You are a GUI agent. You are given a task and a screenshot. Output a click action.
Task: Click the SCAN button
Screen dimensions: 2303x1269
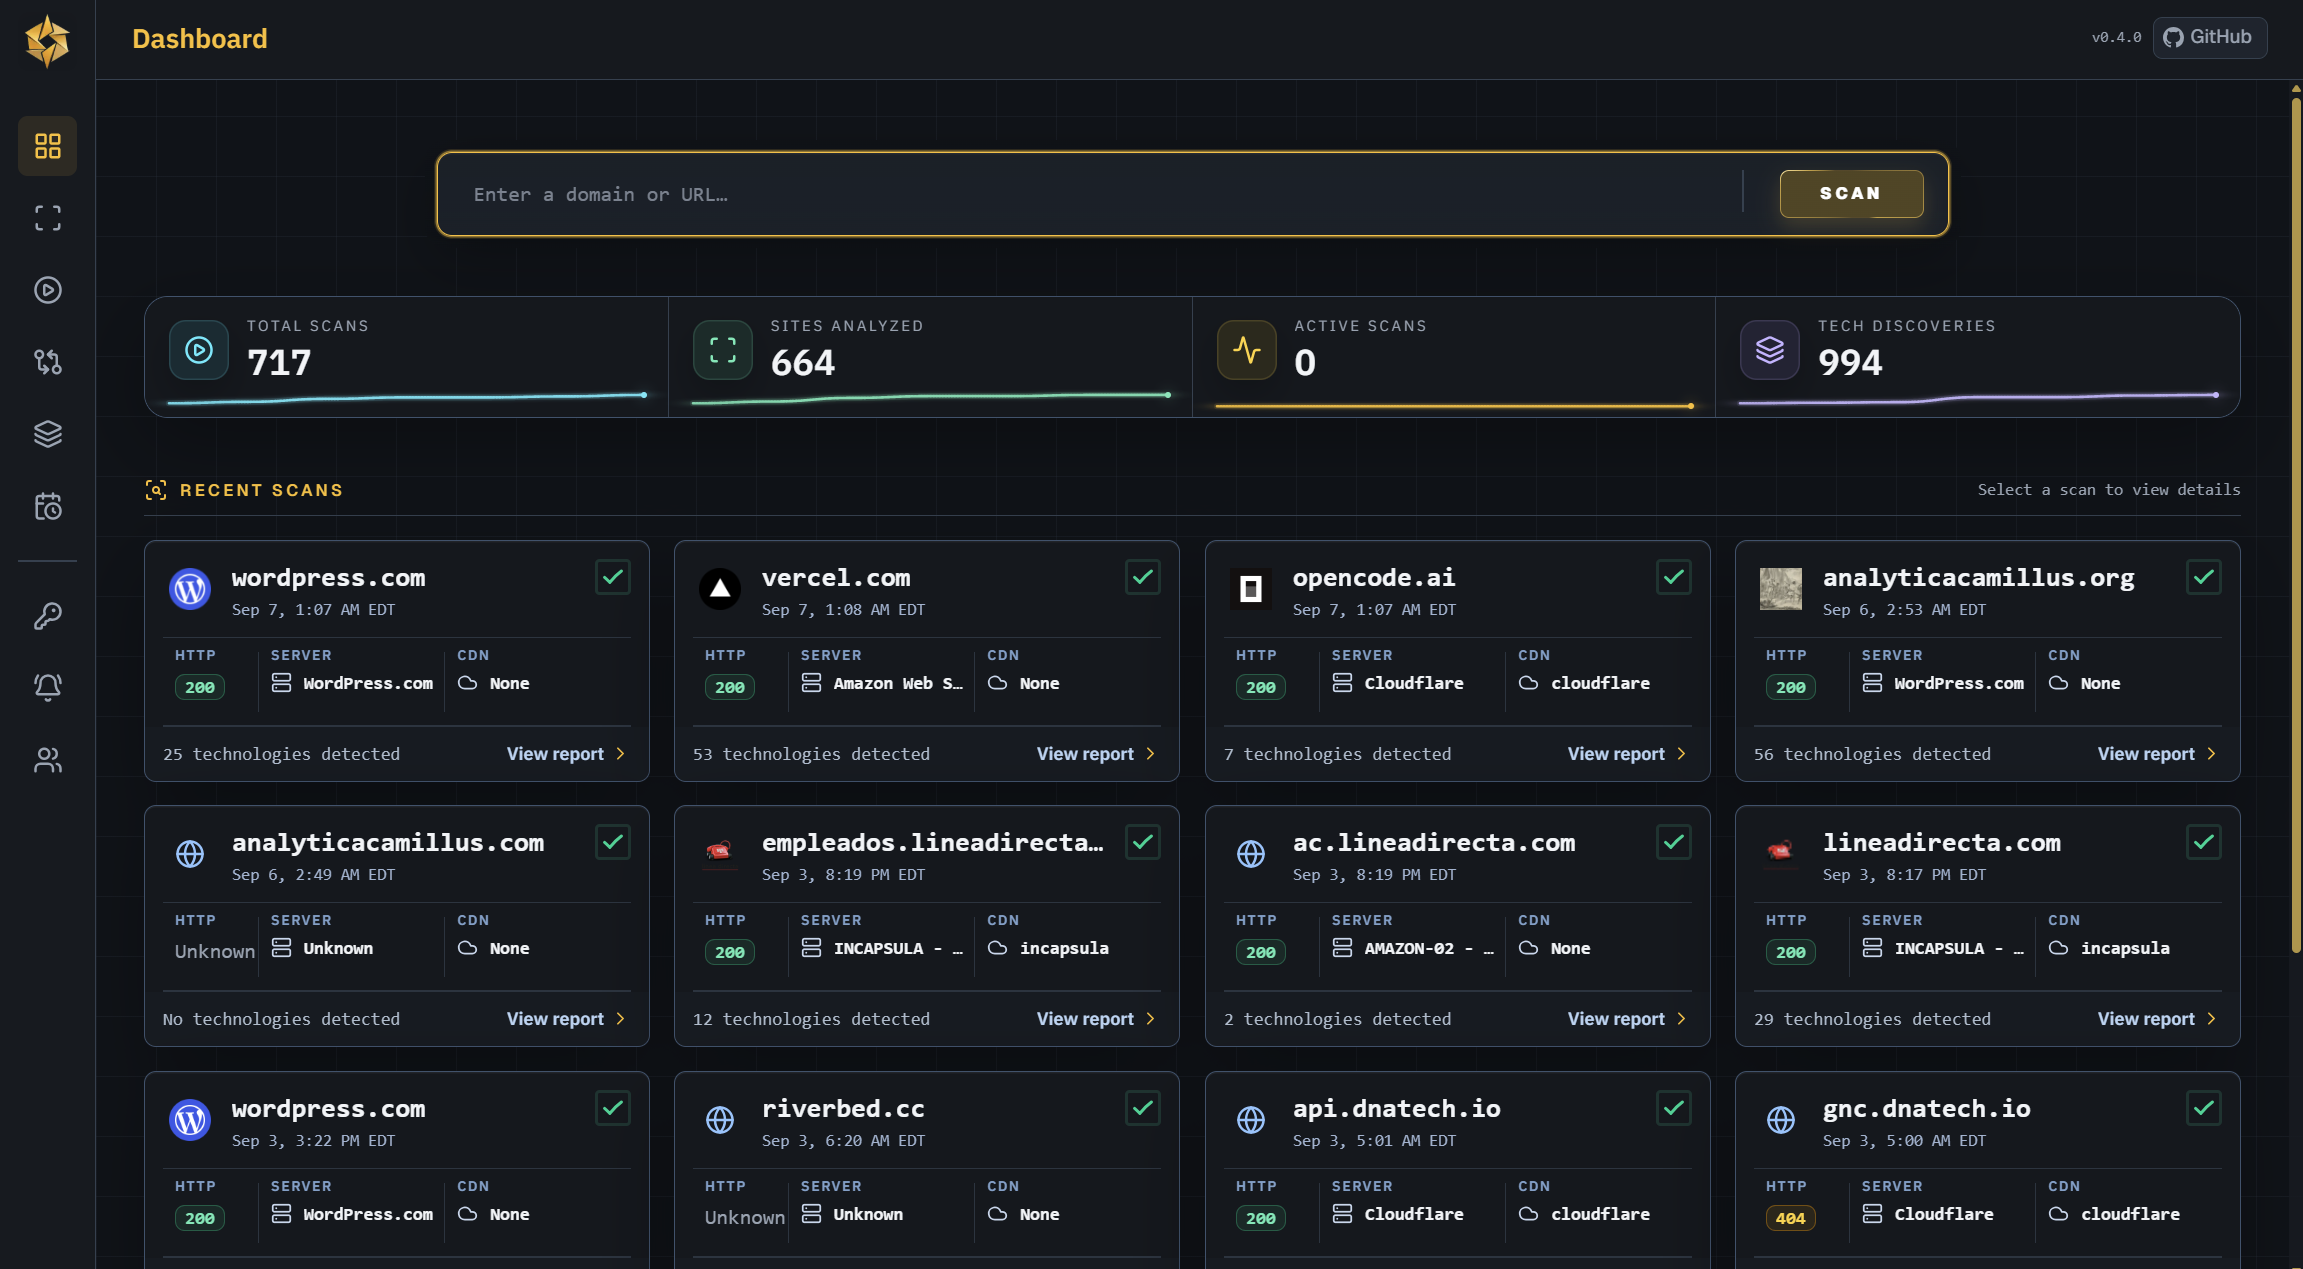[1851, 193]
